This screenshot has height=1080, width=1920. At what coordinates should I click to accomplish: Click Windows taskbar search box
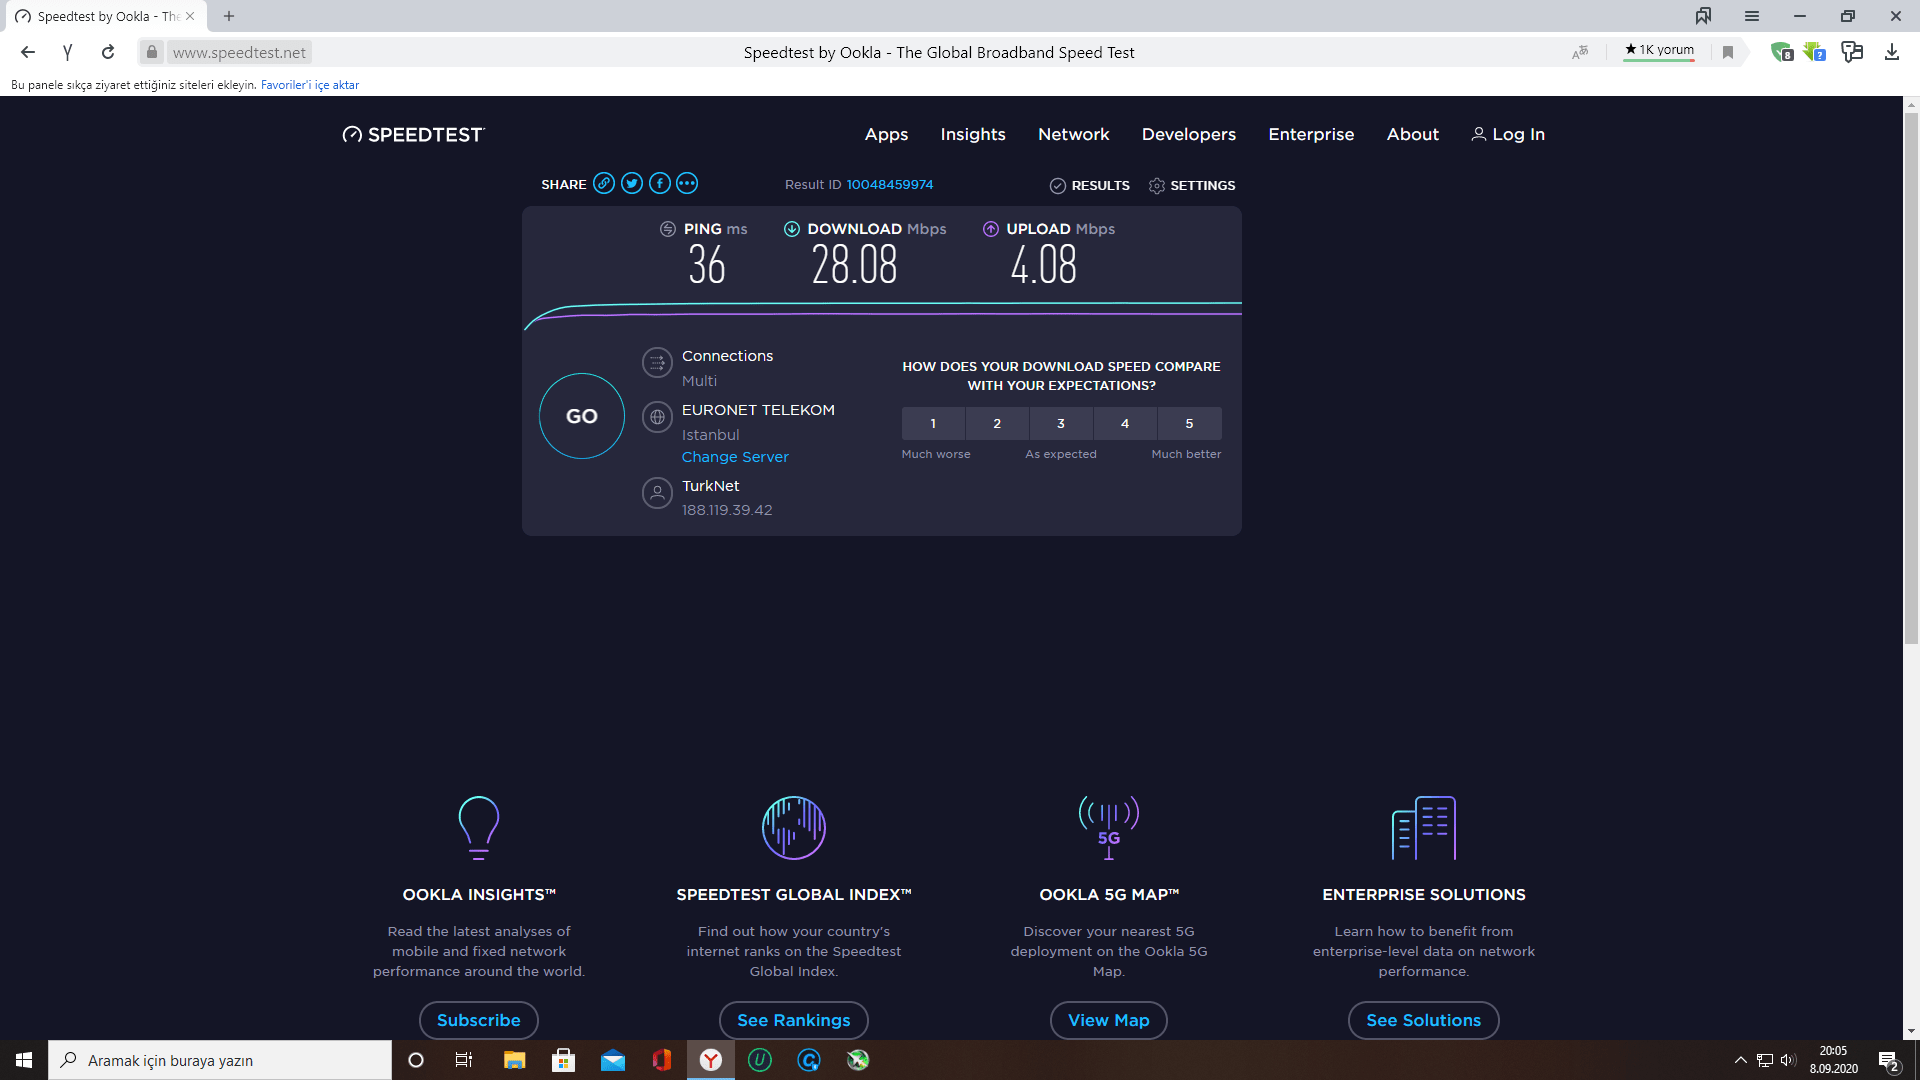[x=220, y=1060]
